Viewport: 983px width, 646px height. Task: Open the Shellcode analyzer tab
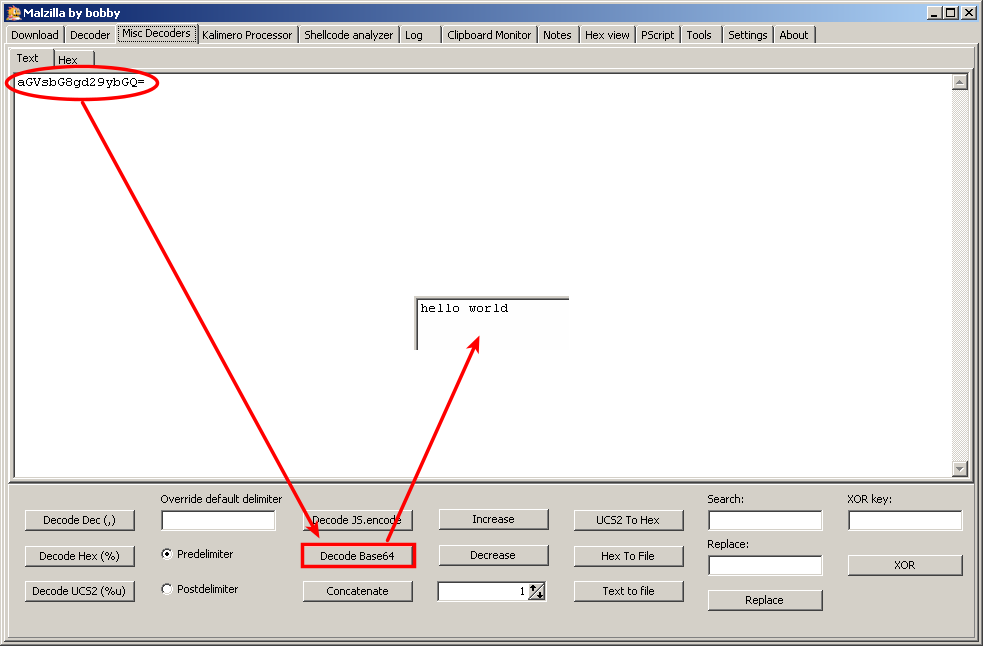coord(348,35)
